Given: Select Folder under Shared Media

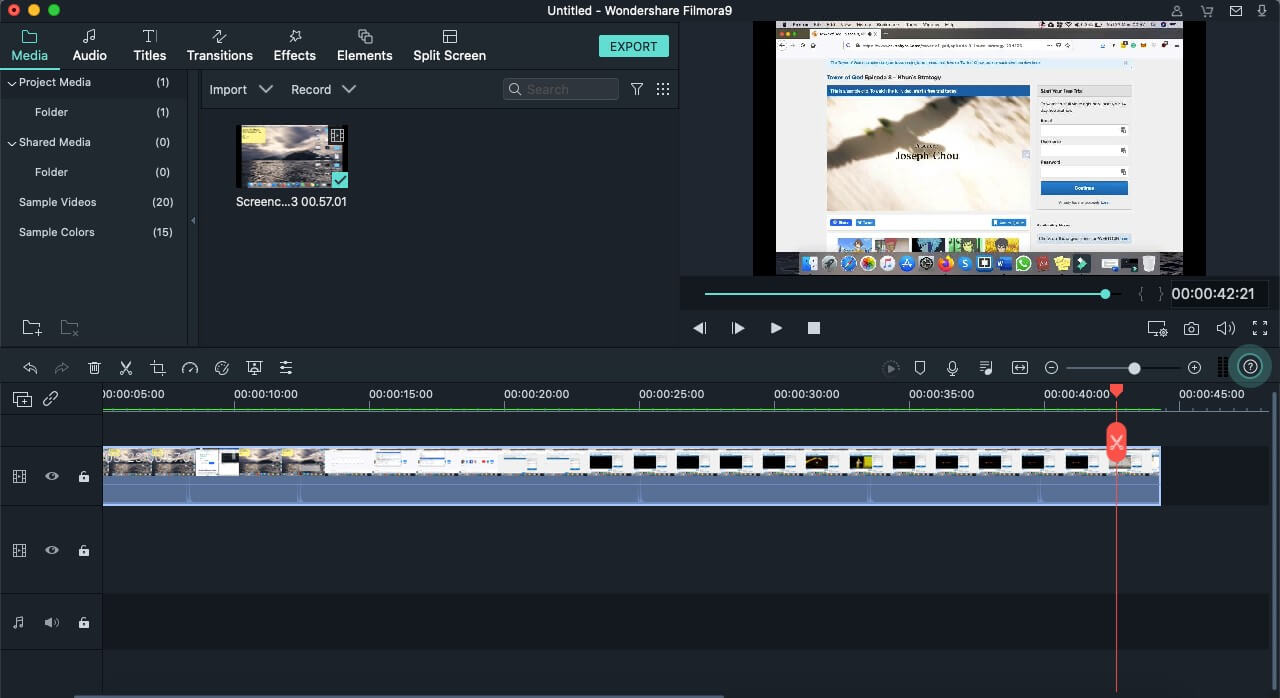Looking at the screenshot, I should [x=51, y=172].
